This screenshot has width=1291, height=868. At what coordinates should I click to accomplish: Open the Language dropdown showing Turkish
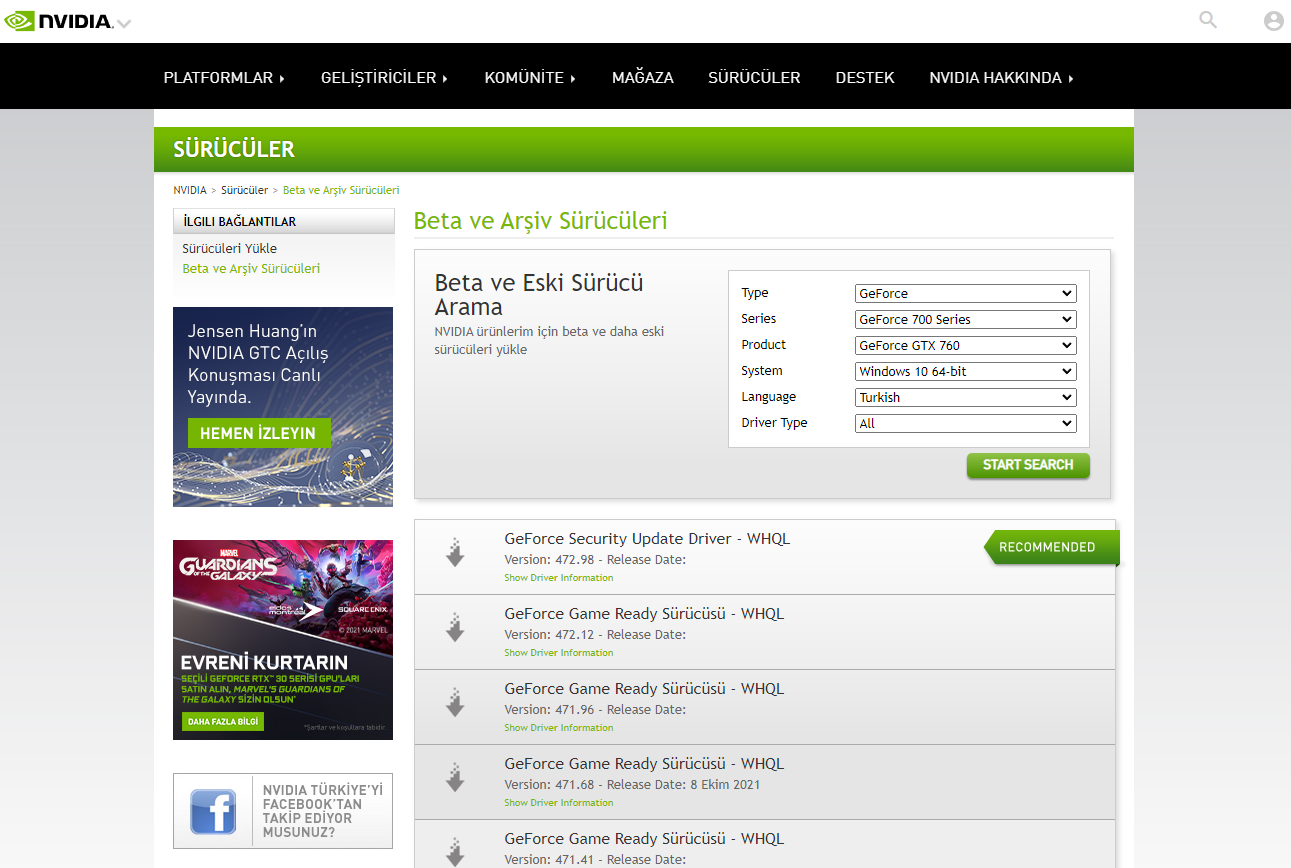[966, 398]
